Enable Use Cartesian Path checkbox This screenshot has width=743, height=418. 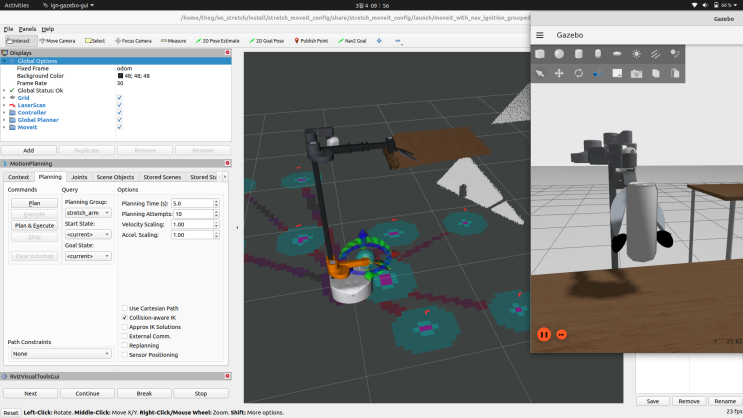[x=125, y=308]
